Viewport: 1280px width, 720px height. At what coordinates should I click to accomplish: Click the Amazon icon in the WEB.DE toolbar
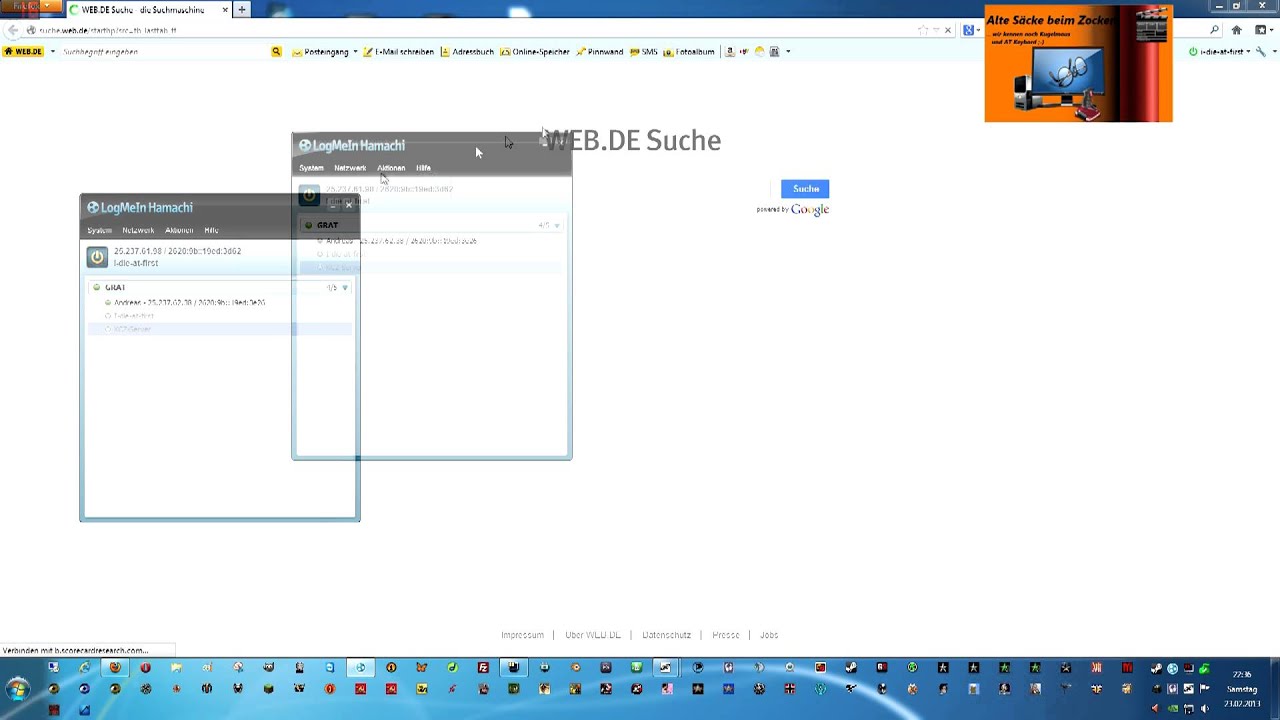click(730, 52)
